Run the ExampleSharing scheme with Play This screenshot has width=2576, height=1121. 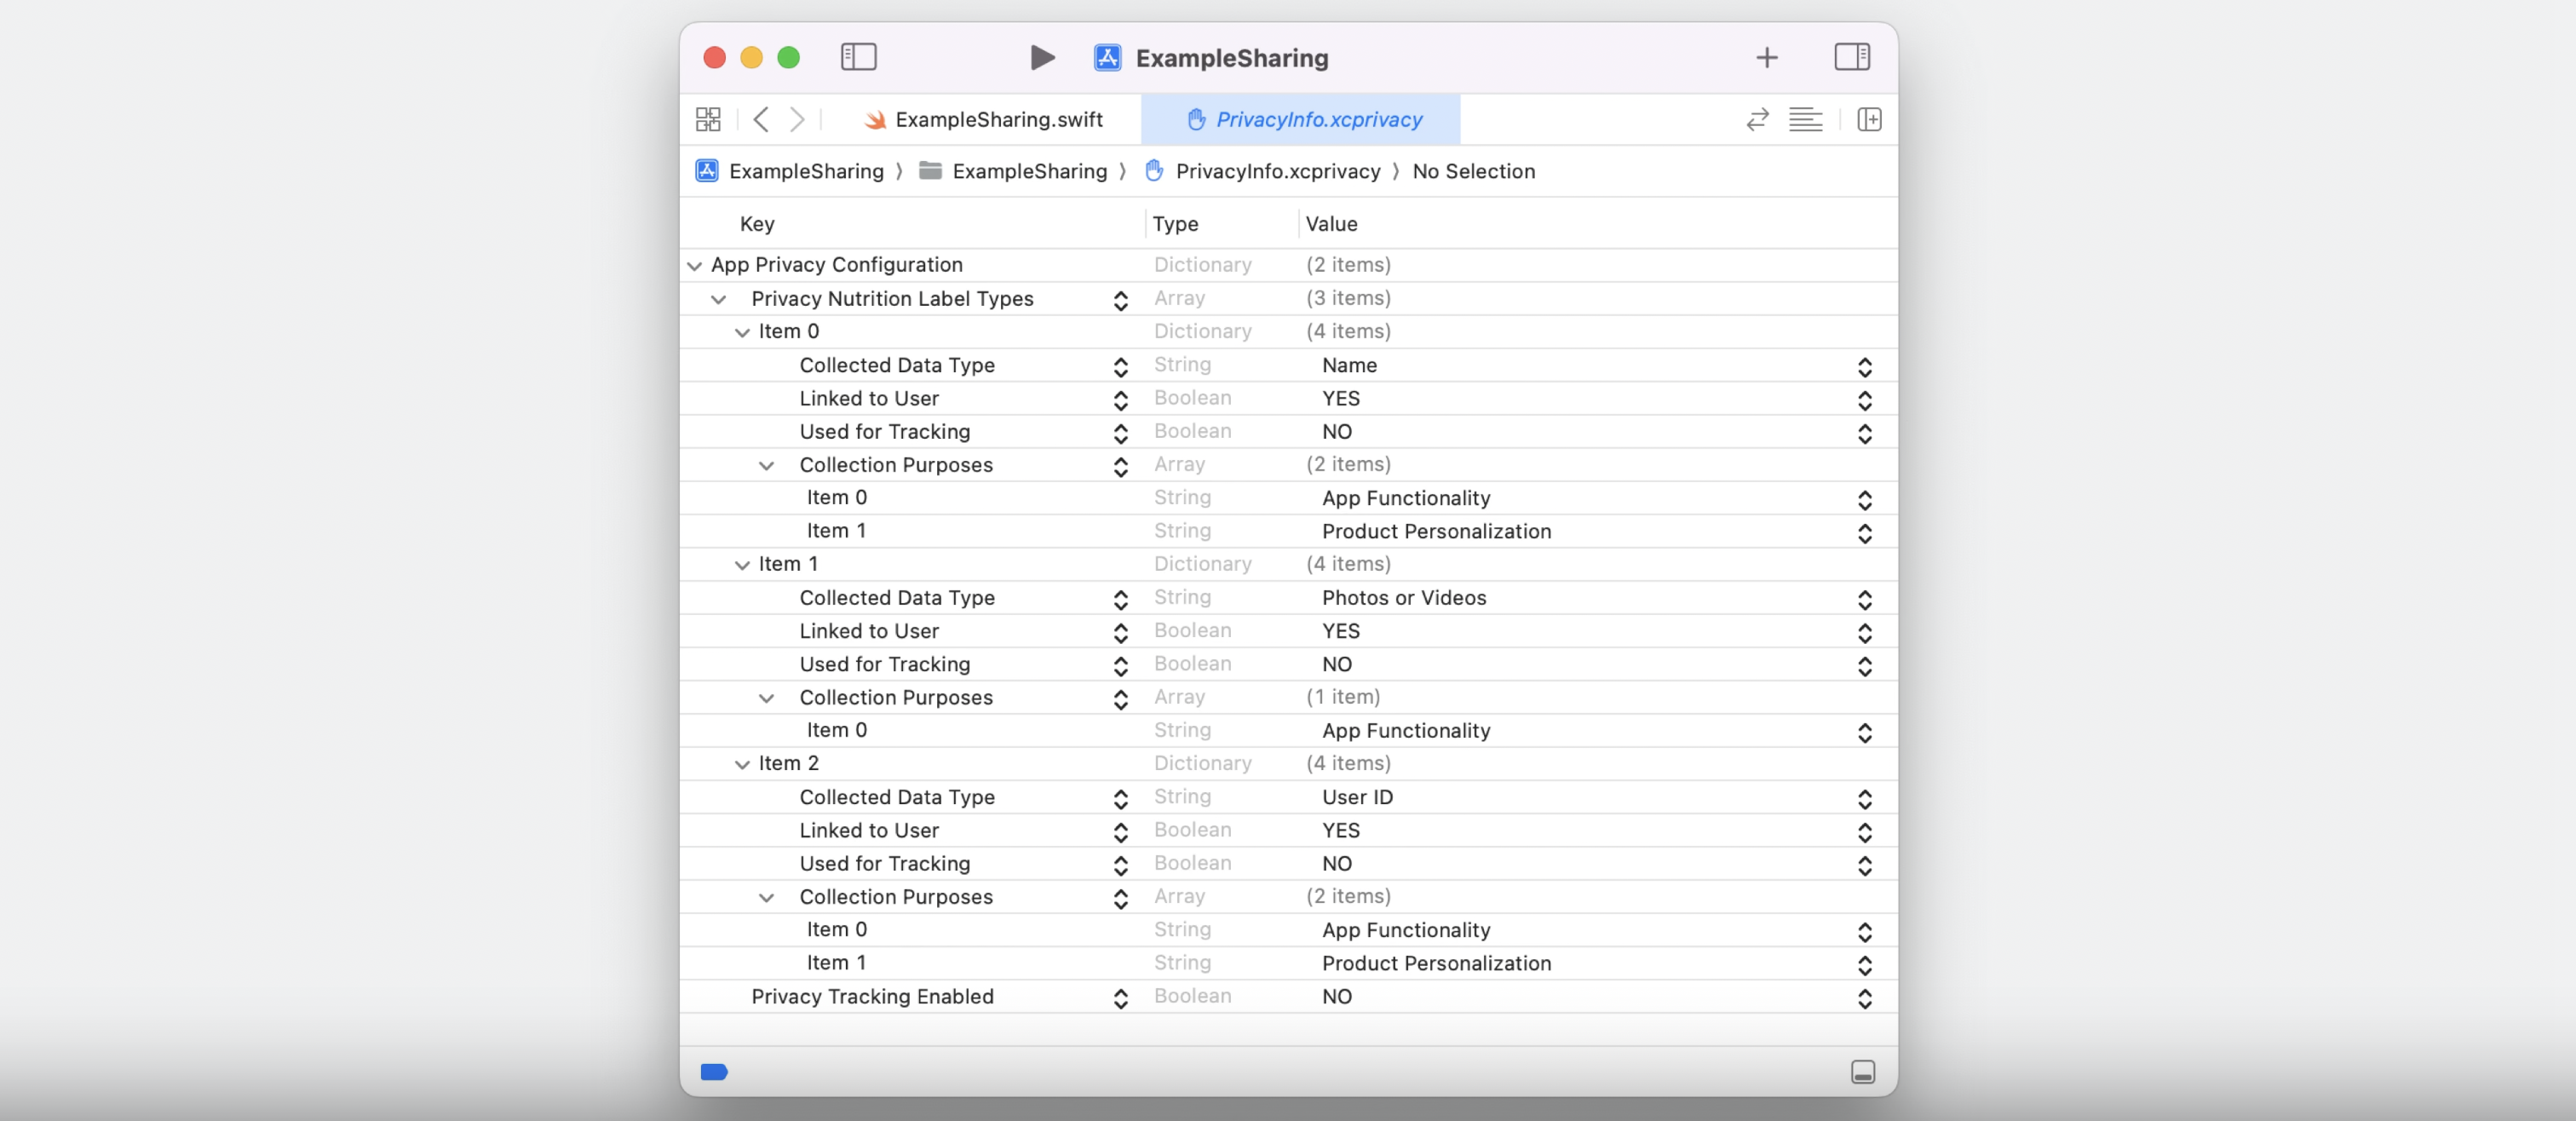pos(1042,58)
